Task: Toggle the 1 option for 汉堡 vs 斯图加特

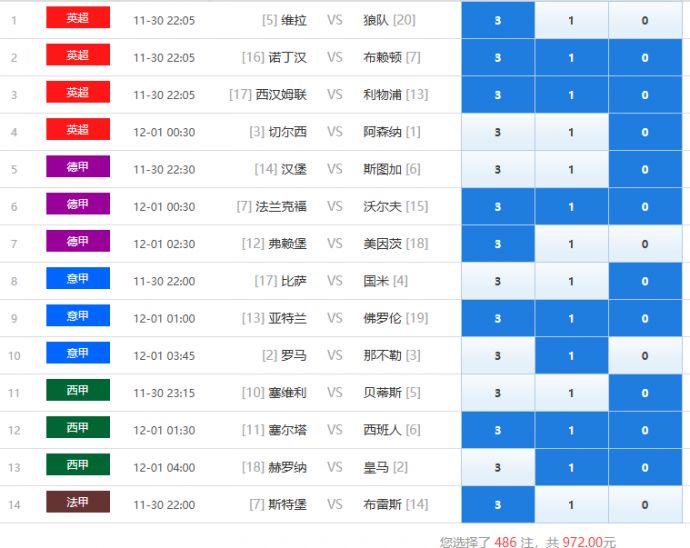Action: click(571, 170)
